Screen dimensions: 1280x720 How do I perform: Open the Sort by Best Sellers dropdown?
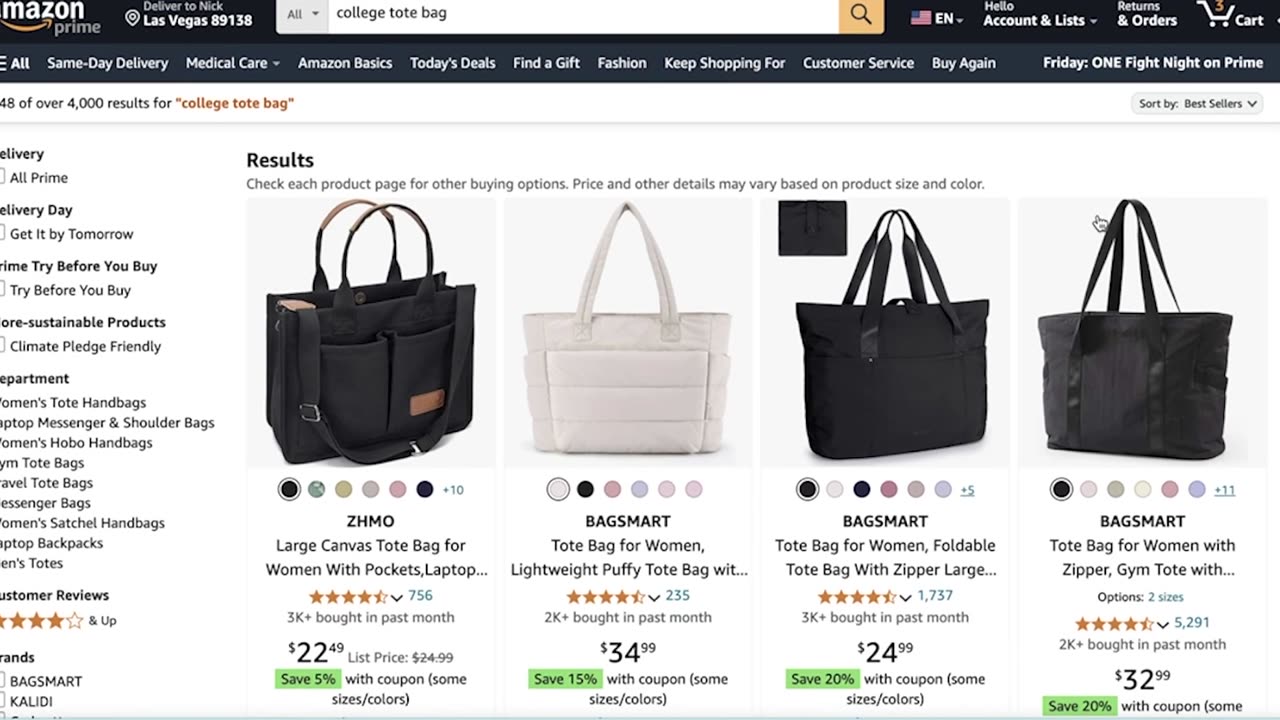point(1198,104)
